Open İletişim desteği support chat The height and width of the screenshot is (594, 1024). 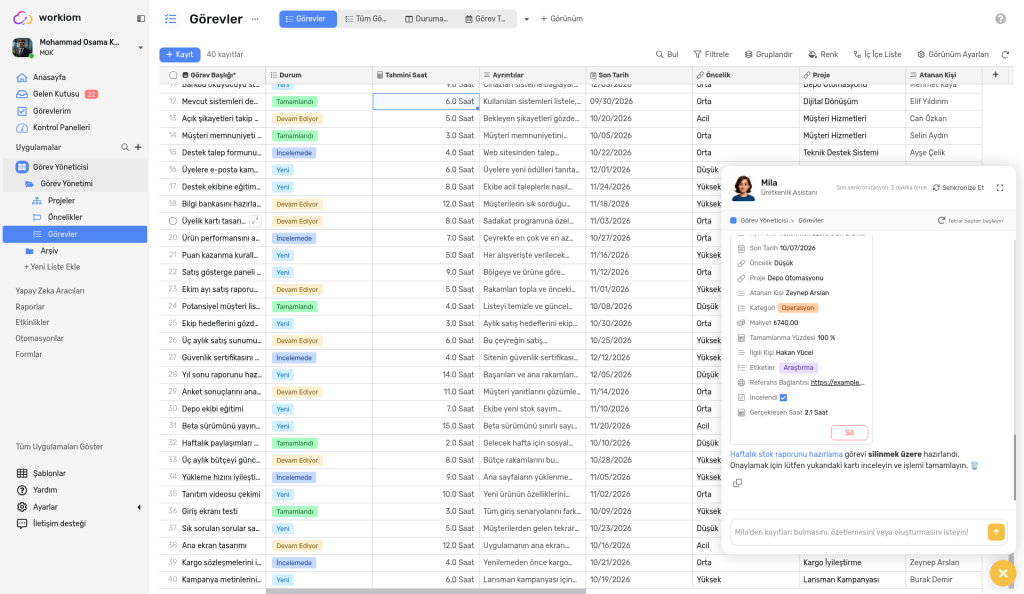(59, 524)
